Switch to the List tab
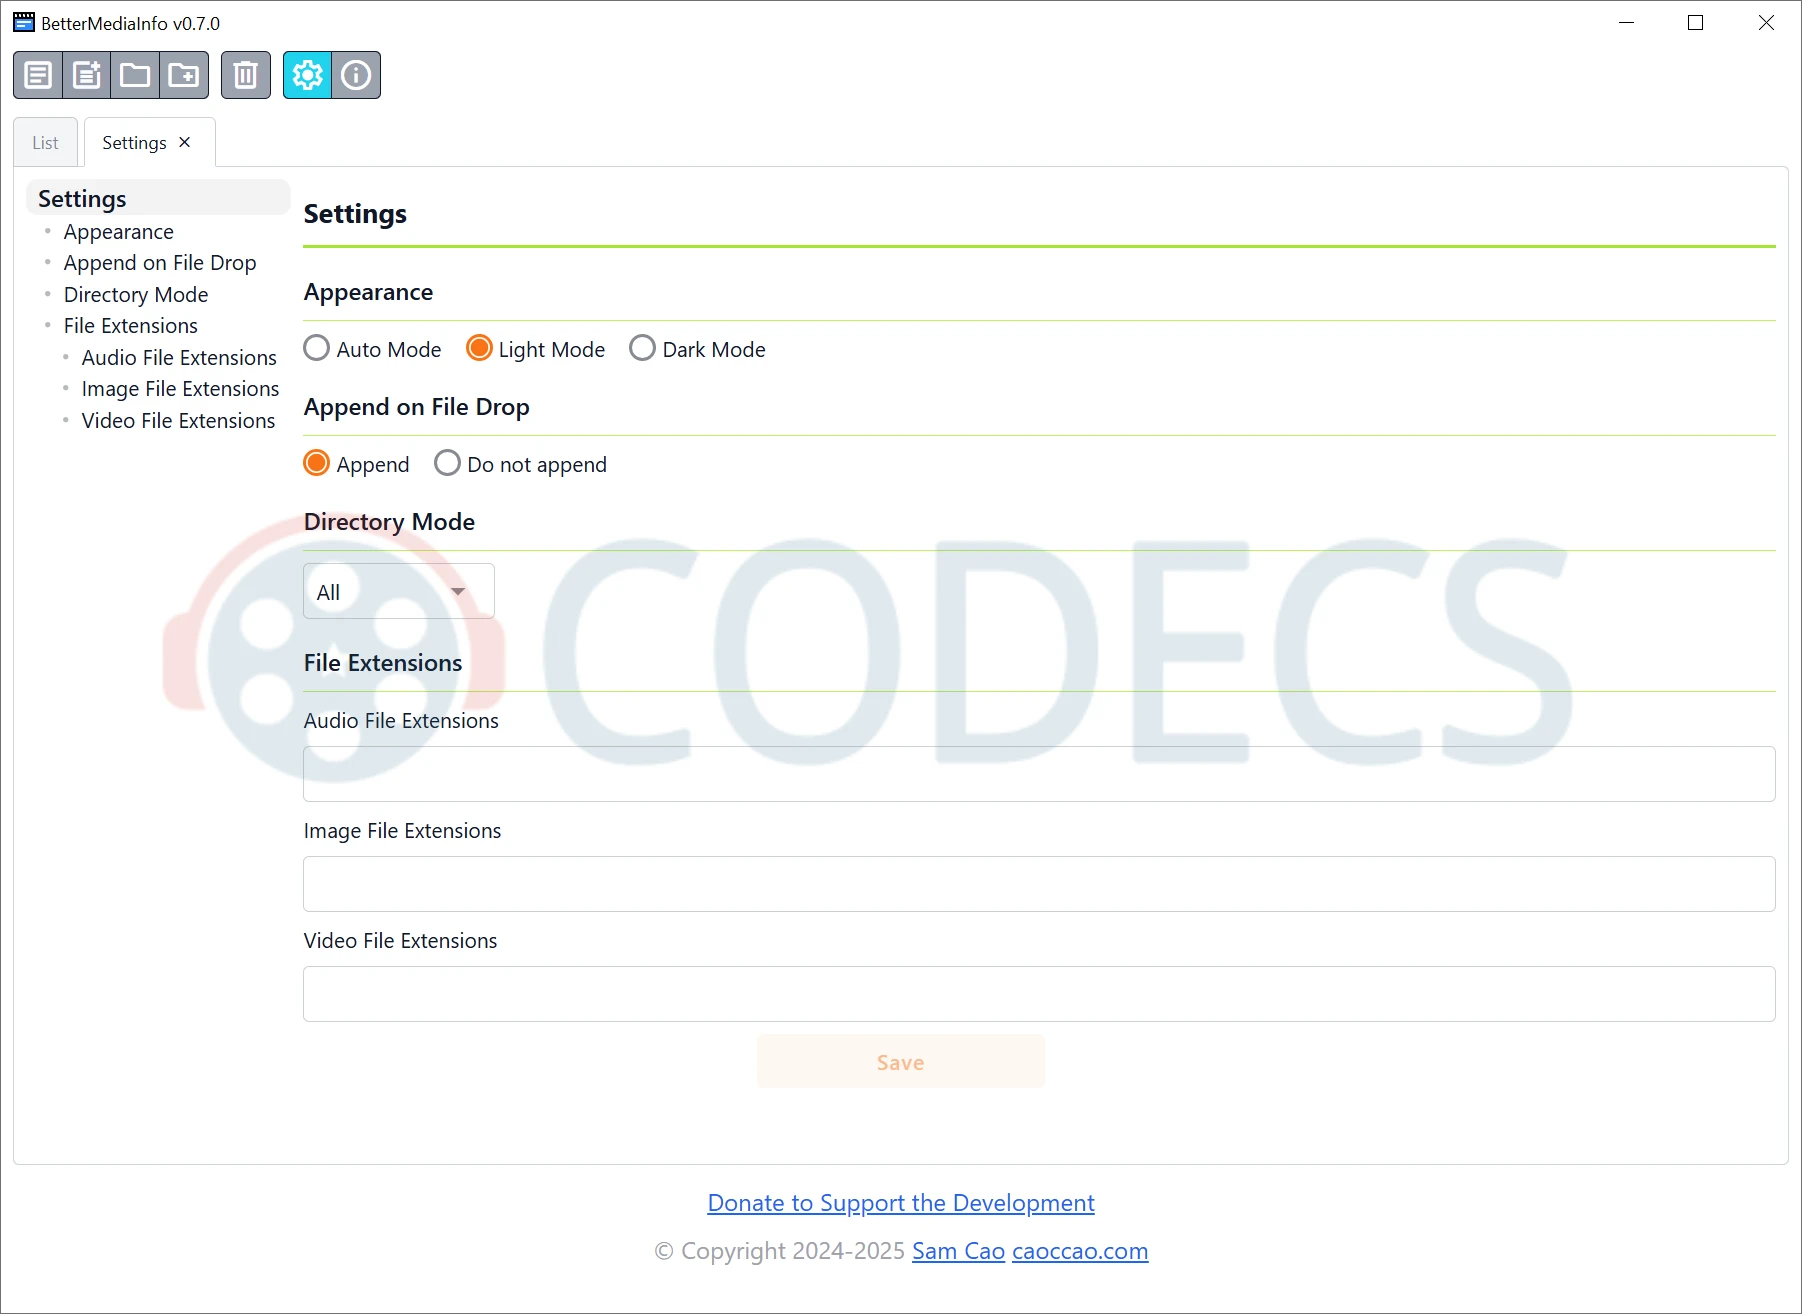This screenshot has height=1314, width=1802. click(x=45, y=143)
